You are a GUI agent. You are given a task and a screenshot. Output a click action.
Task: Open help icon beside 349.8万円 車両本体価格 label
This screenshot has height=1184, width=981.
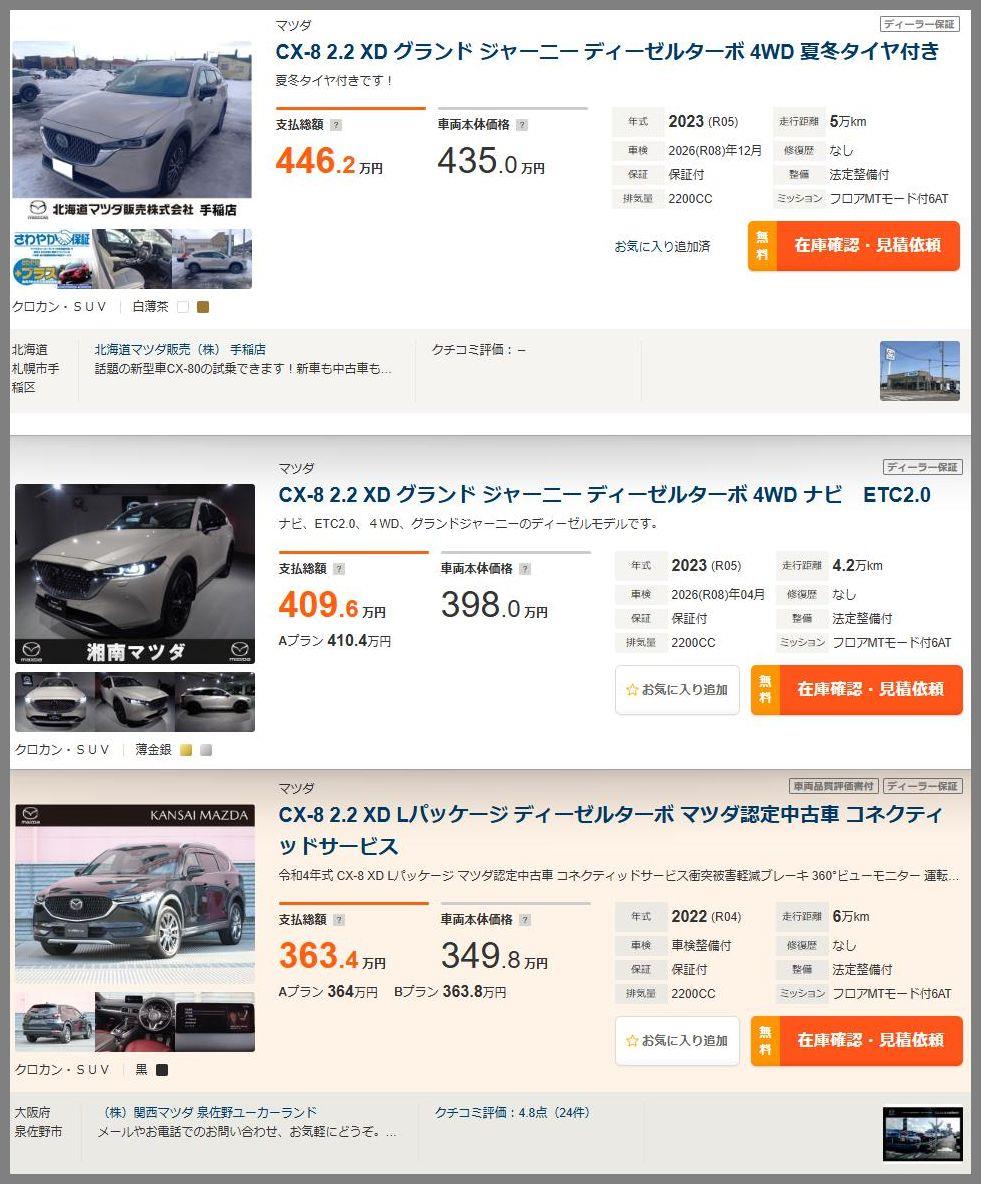(x=525, y=920)
